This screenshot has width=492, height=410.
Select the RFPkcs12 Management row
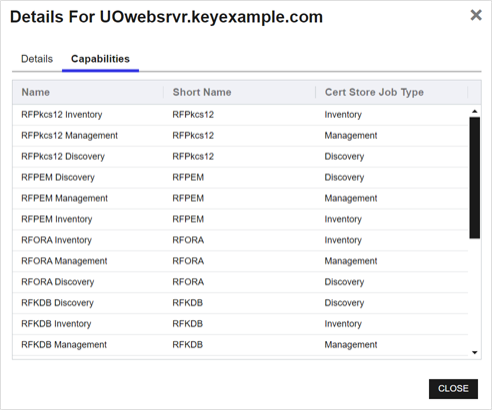(x=240, y=136)
